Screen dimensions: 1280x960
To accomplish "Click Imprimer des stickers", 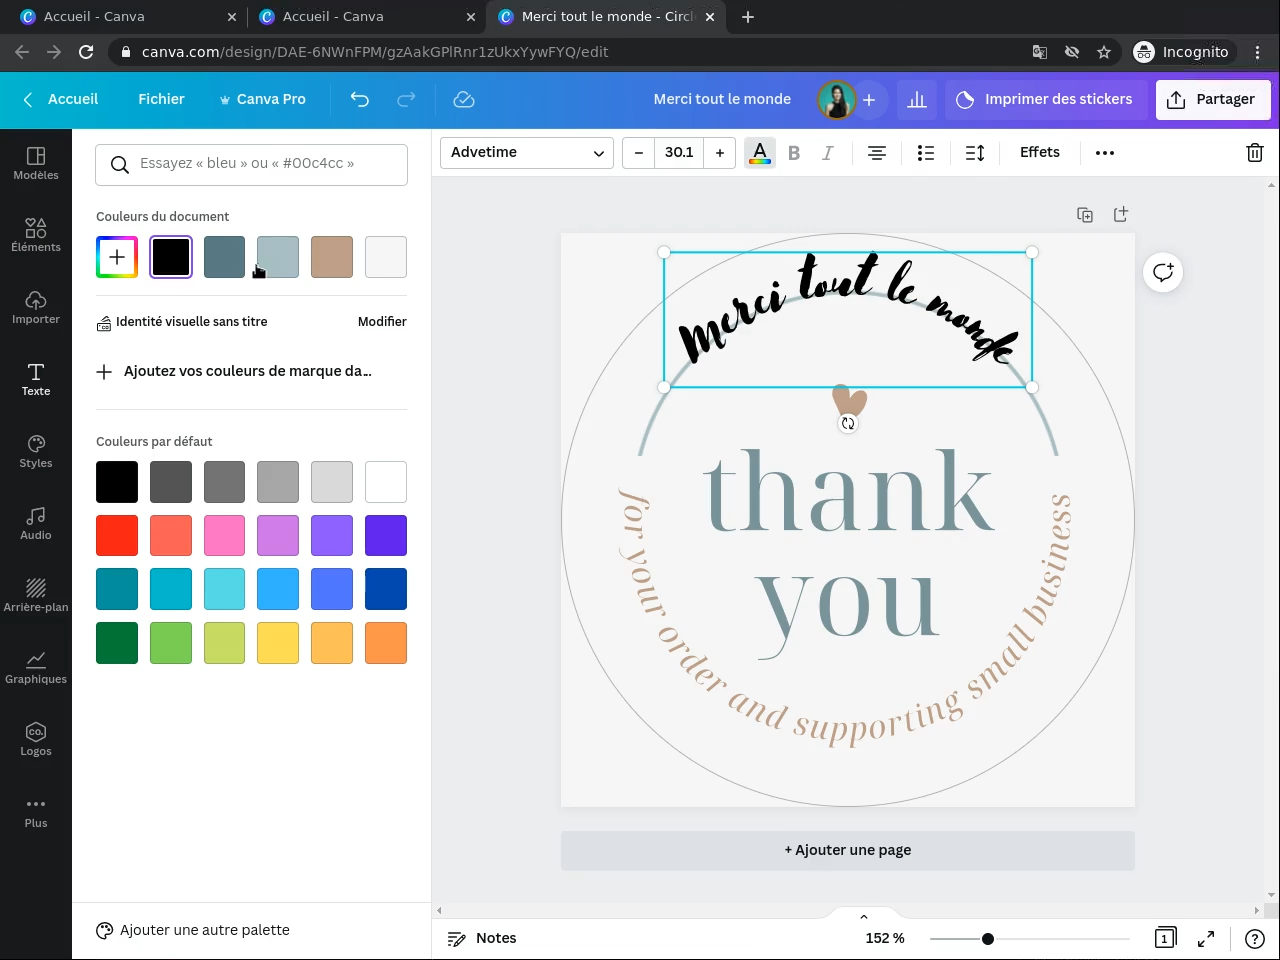I will (x=1046, y=99).
